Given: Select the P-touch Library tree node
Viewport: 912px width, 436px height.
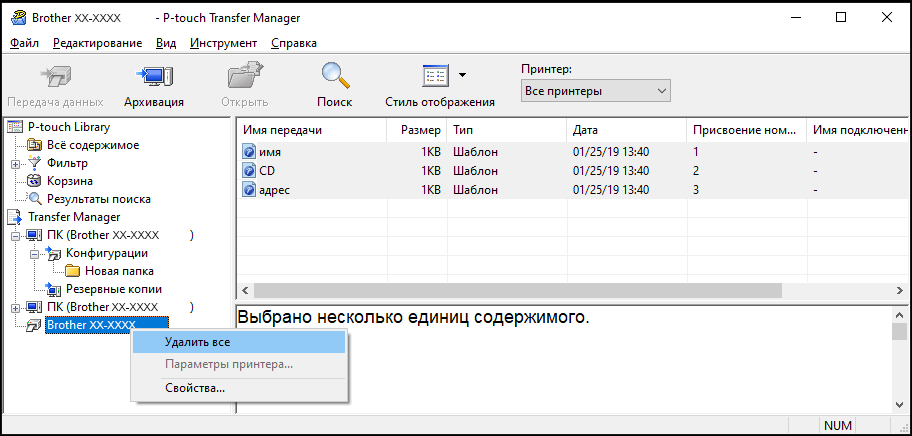Looking at the screenshot, I should (69, 127).
